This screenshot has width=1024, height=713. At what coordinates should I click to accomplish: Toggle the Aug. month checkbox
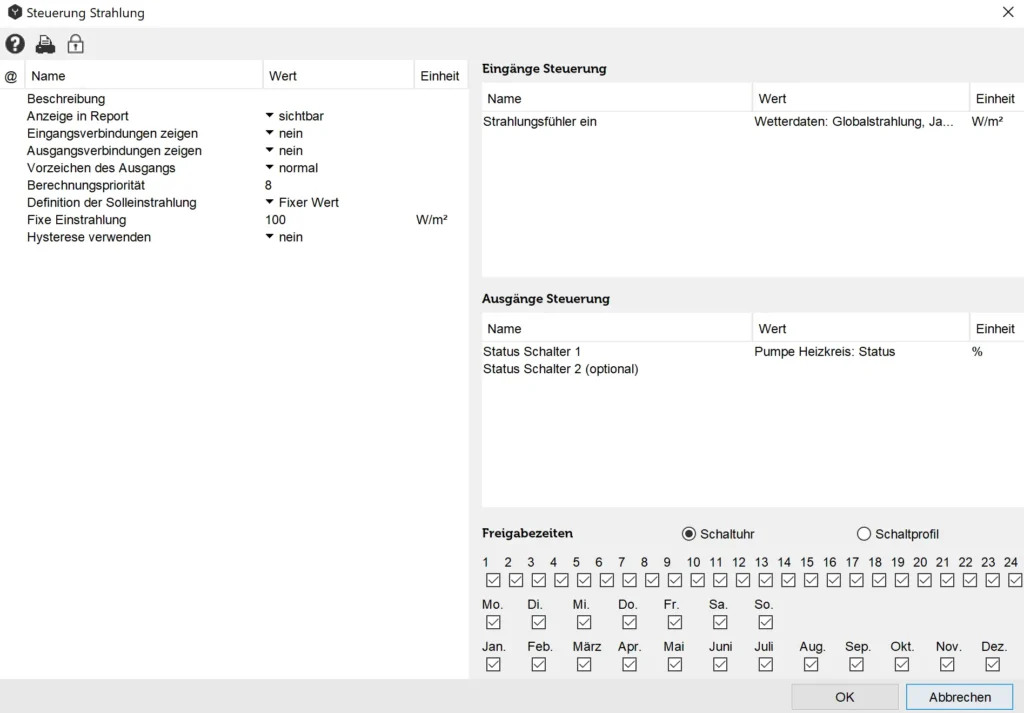810,664
